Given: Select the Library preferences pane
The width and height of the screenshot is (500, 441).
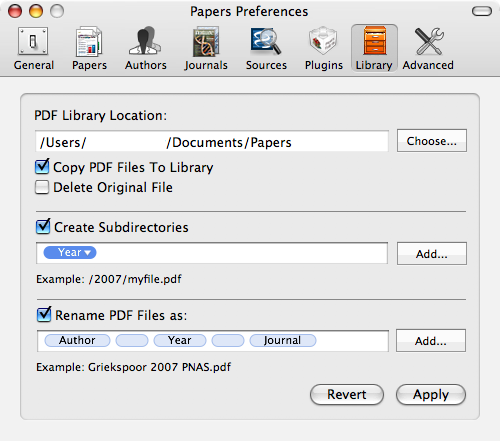Looking at the screenshot, I should tap(374, 48).
